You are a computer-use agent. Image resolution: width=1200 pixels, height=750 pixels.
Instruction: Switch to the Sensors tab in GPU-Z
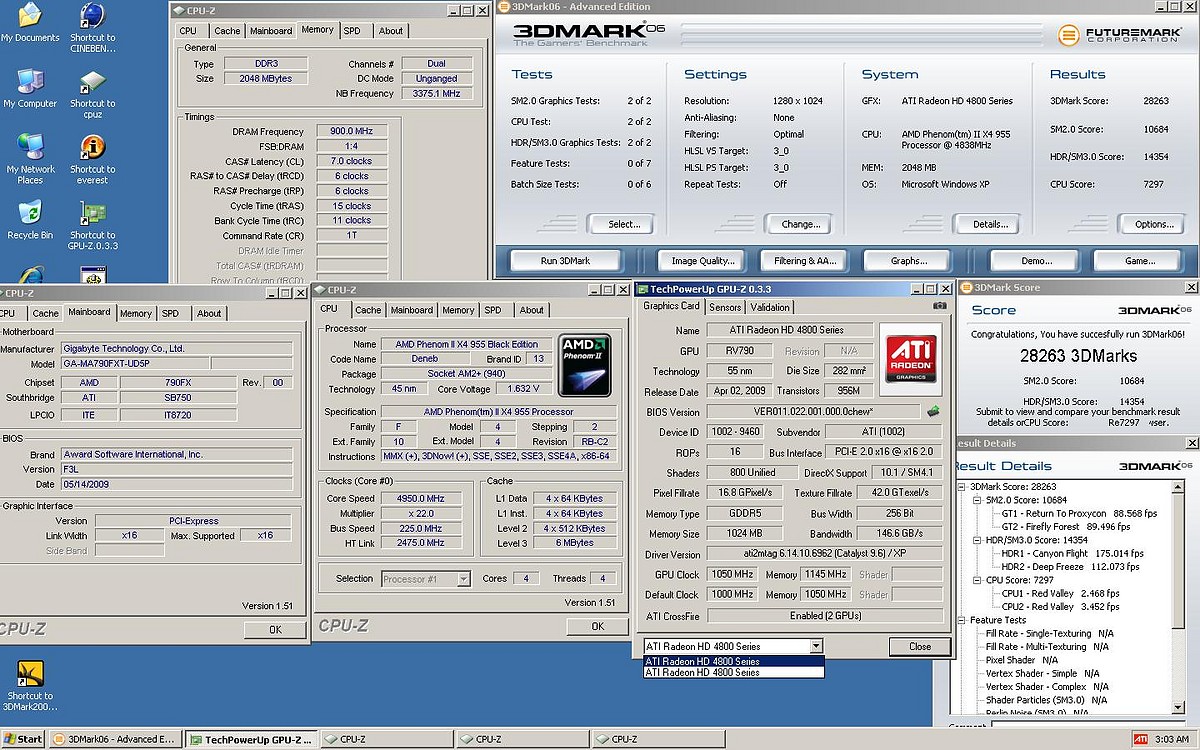coord(725,307)
